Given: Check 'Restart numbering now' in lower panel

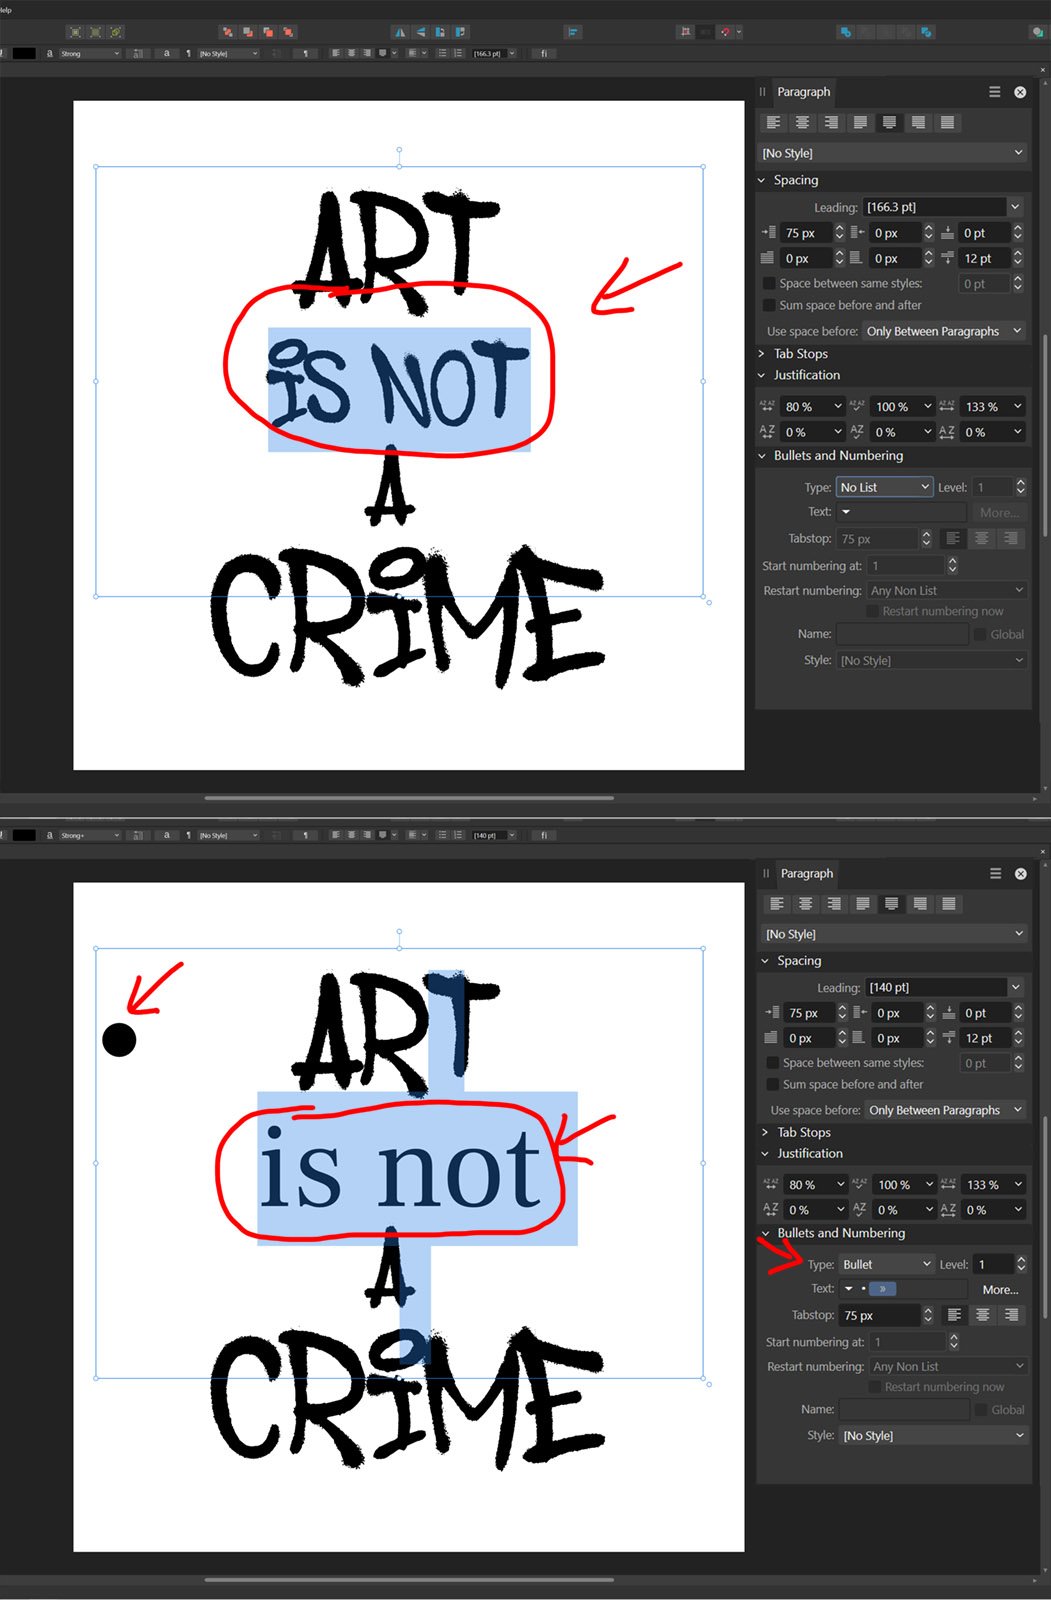Looking at the screenshot, I should (x=875, y=1387).
